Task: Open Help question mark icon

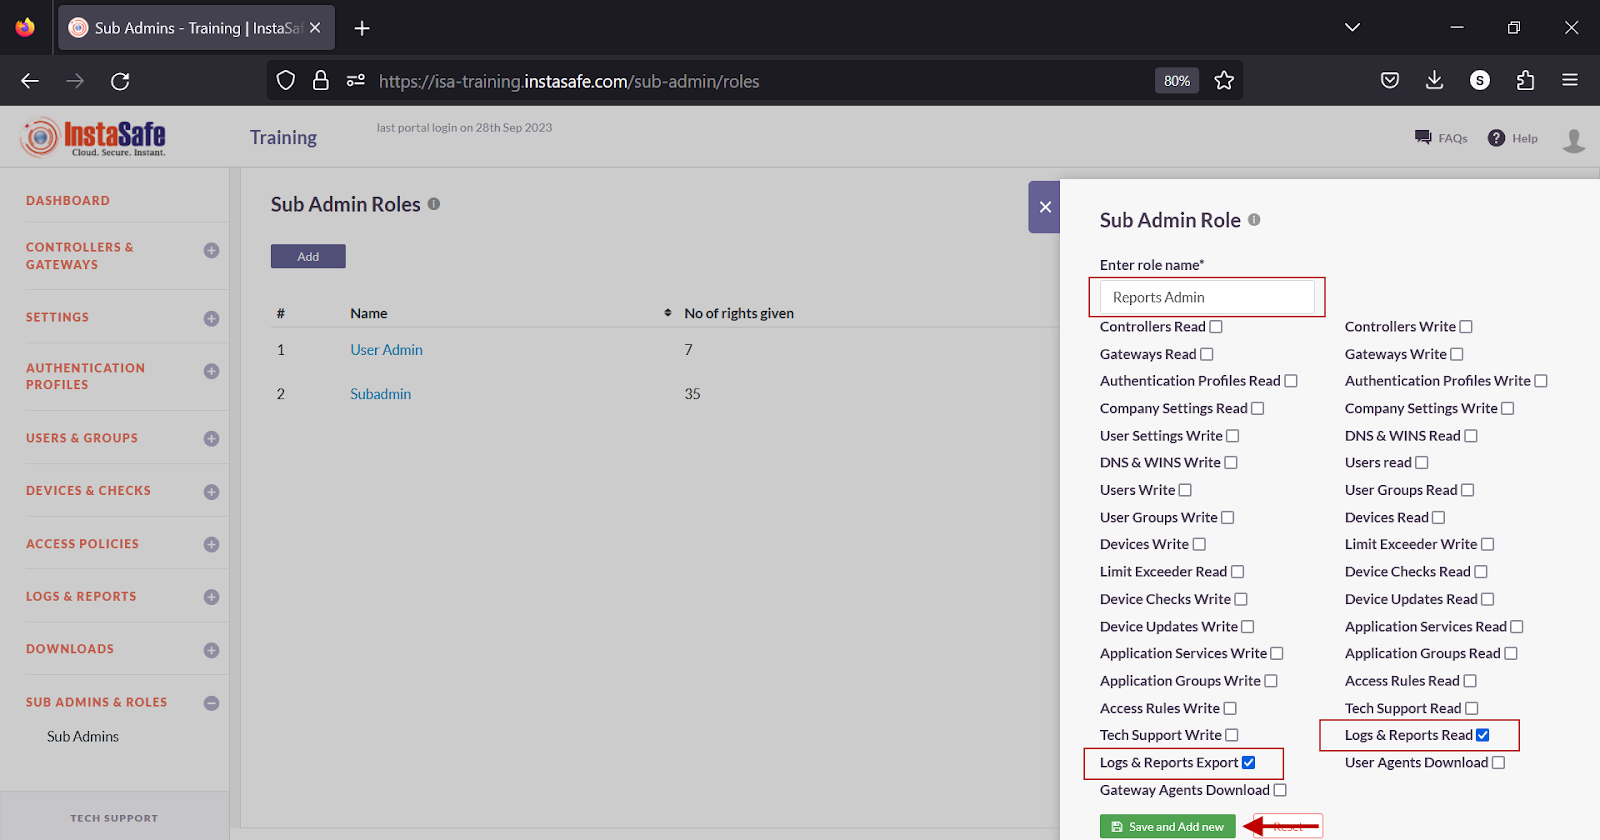Action: 1496,138
